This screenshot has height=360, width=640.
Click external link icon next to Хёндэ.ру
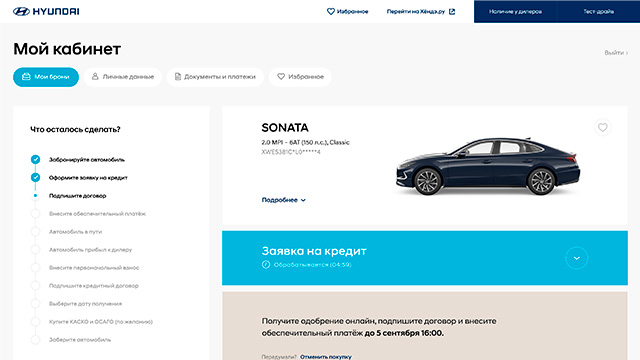coord(452,11)
